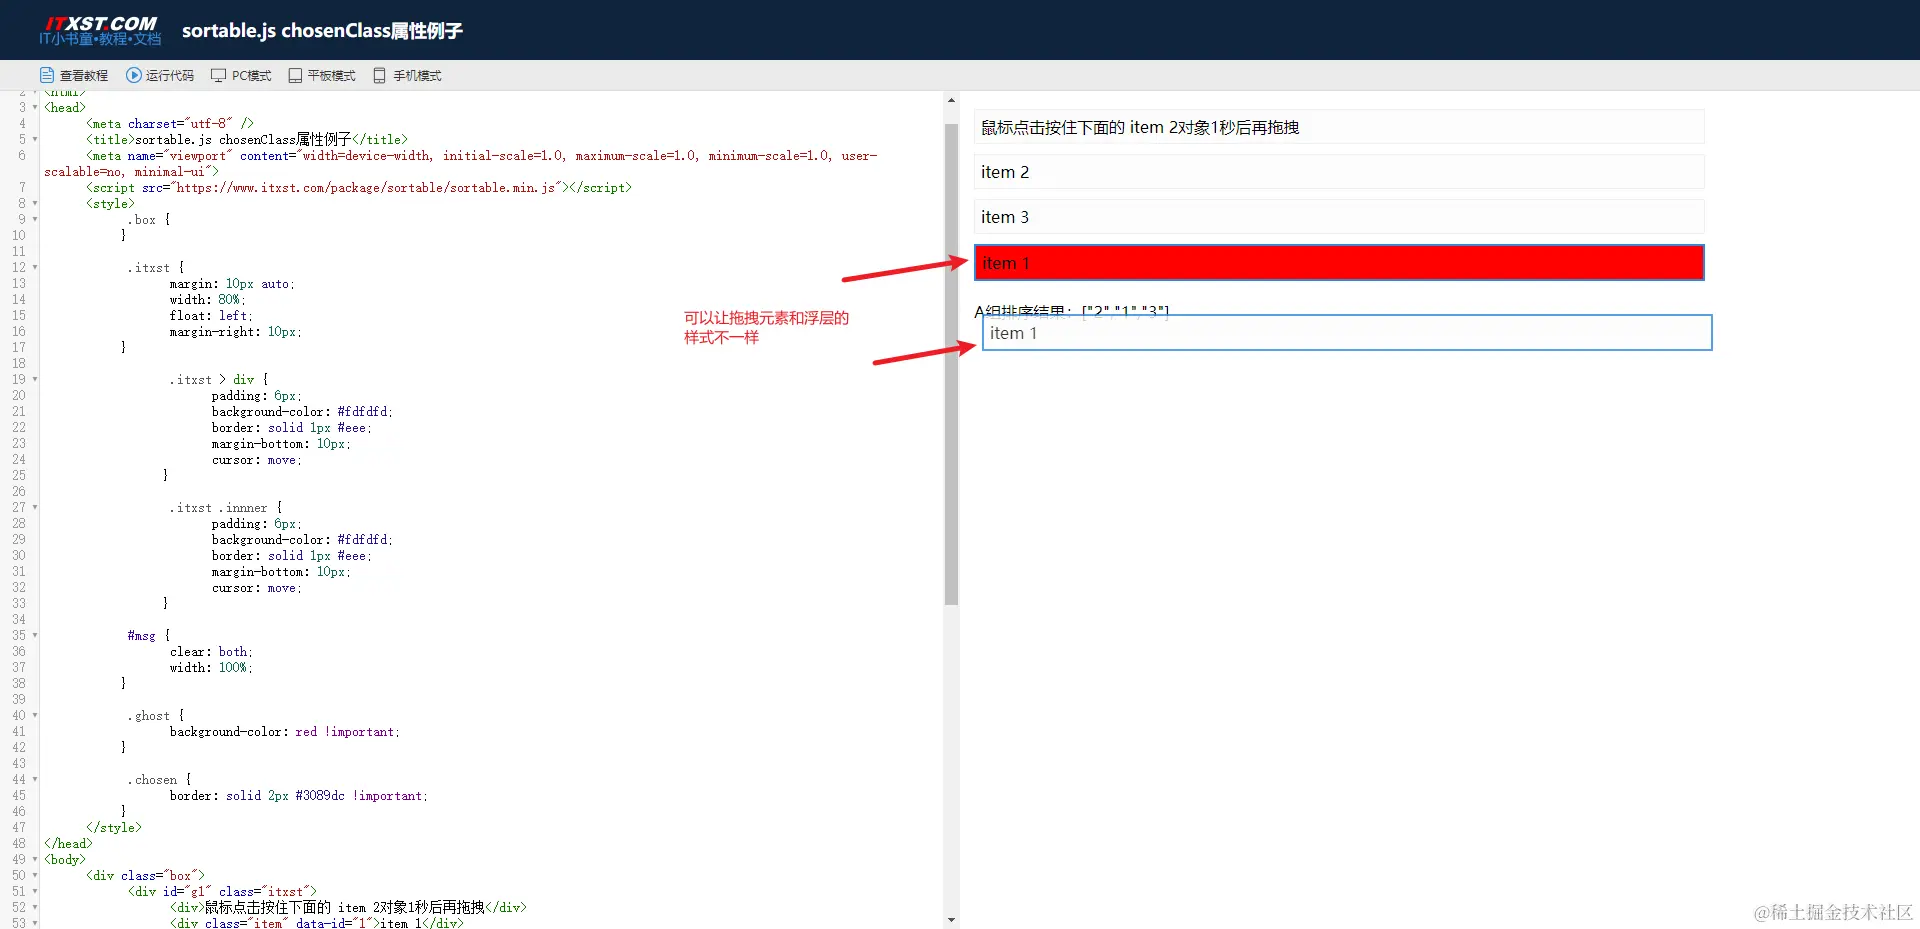Fold the div class box at line 50
1920x929 pixels.
pyautogui.click(x=35, y=875)
